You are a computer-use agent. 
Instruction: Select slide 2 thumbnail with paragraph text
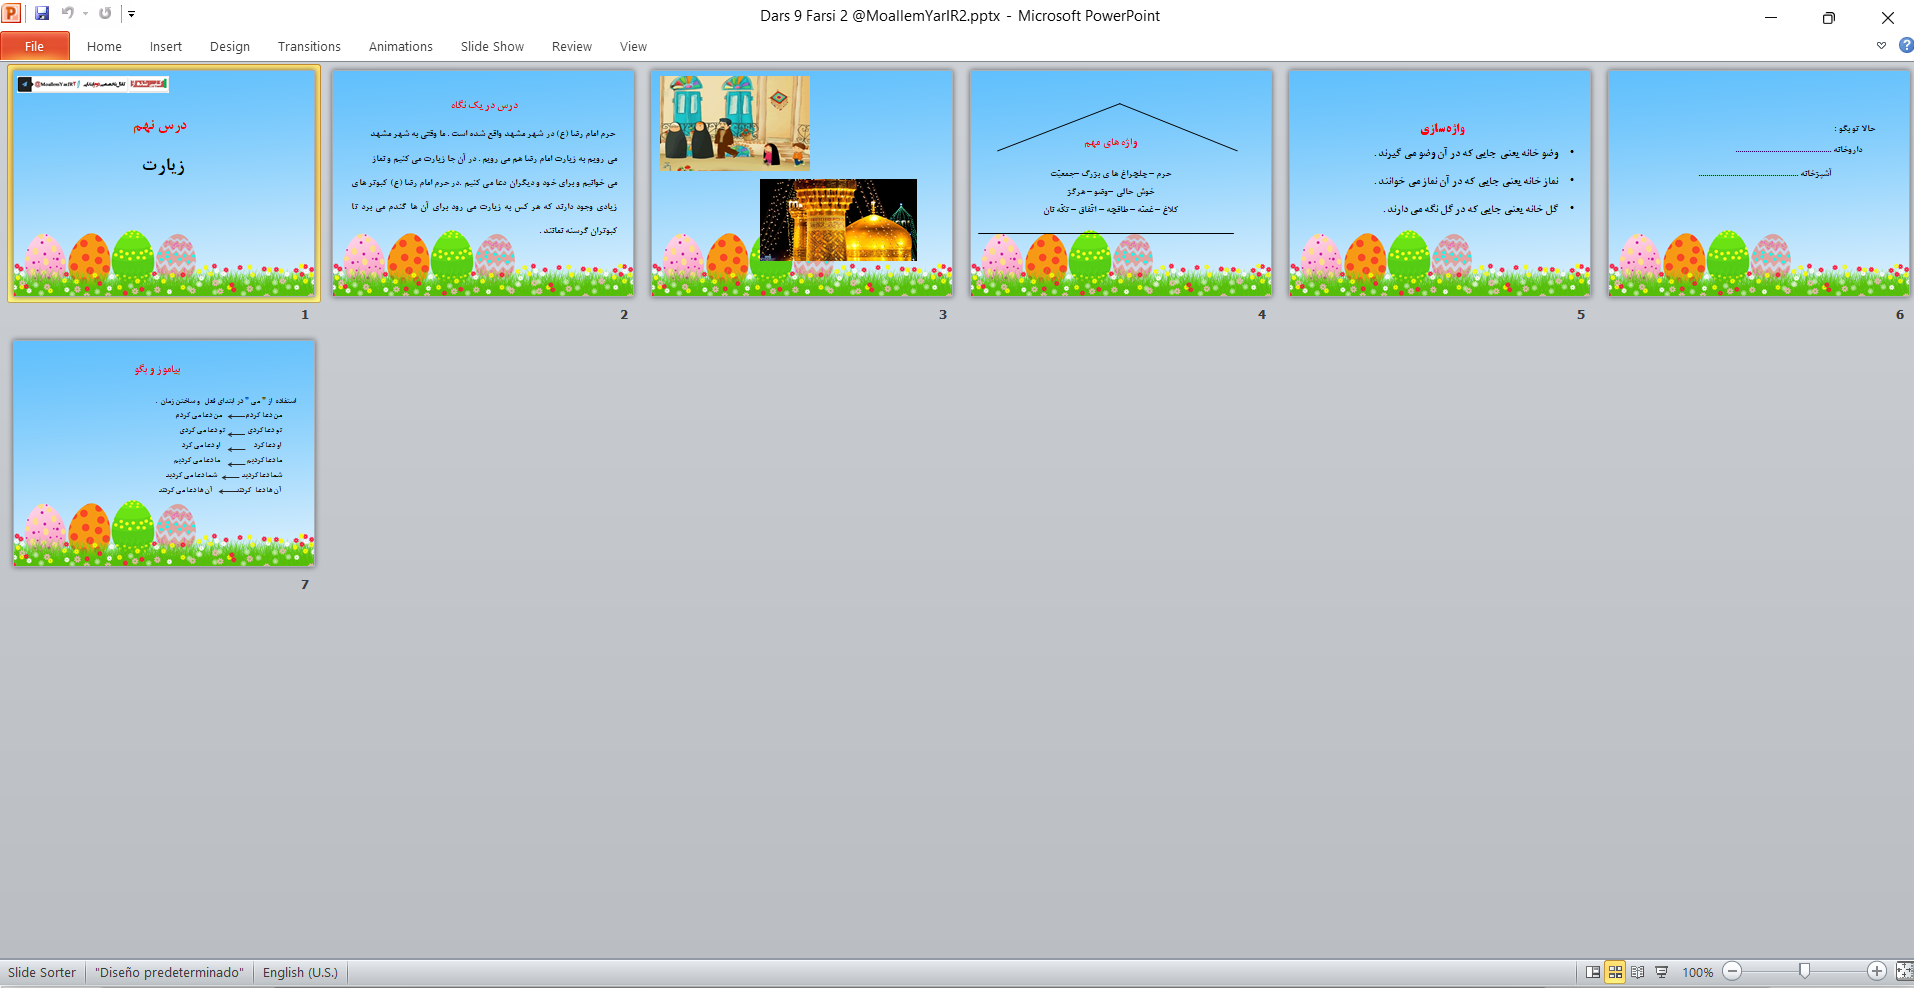click(x=483, y=183)
